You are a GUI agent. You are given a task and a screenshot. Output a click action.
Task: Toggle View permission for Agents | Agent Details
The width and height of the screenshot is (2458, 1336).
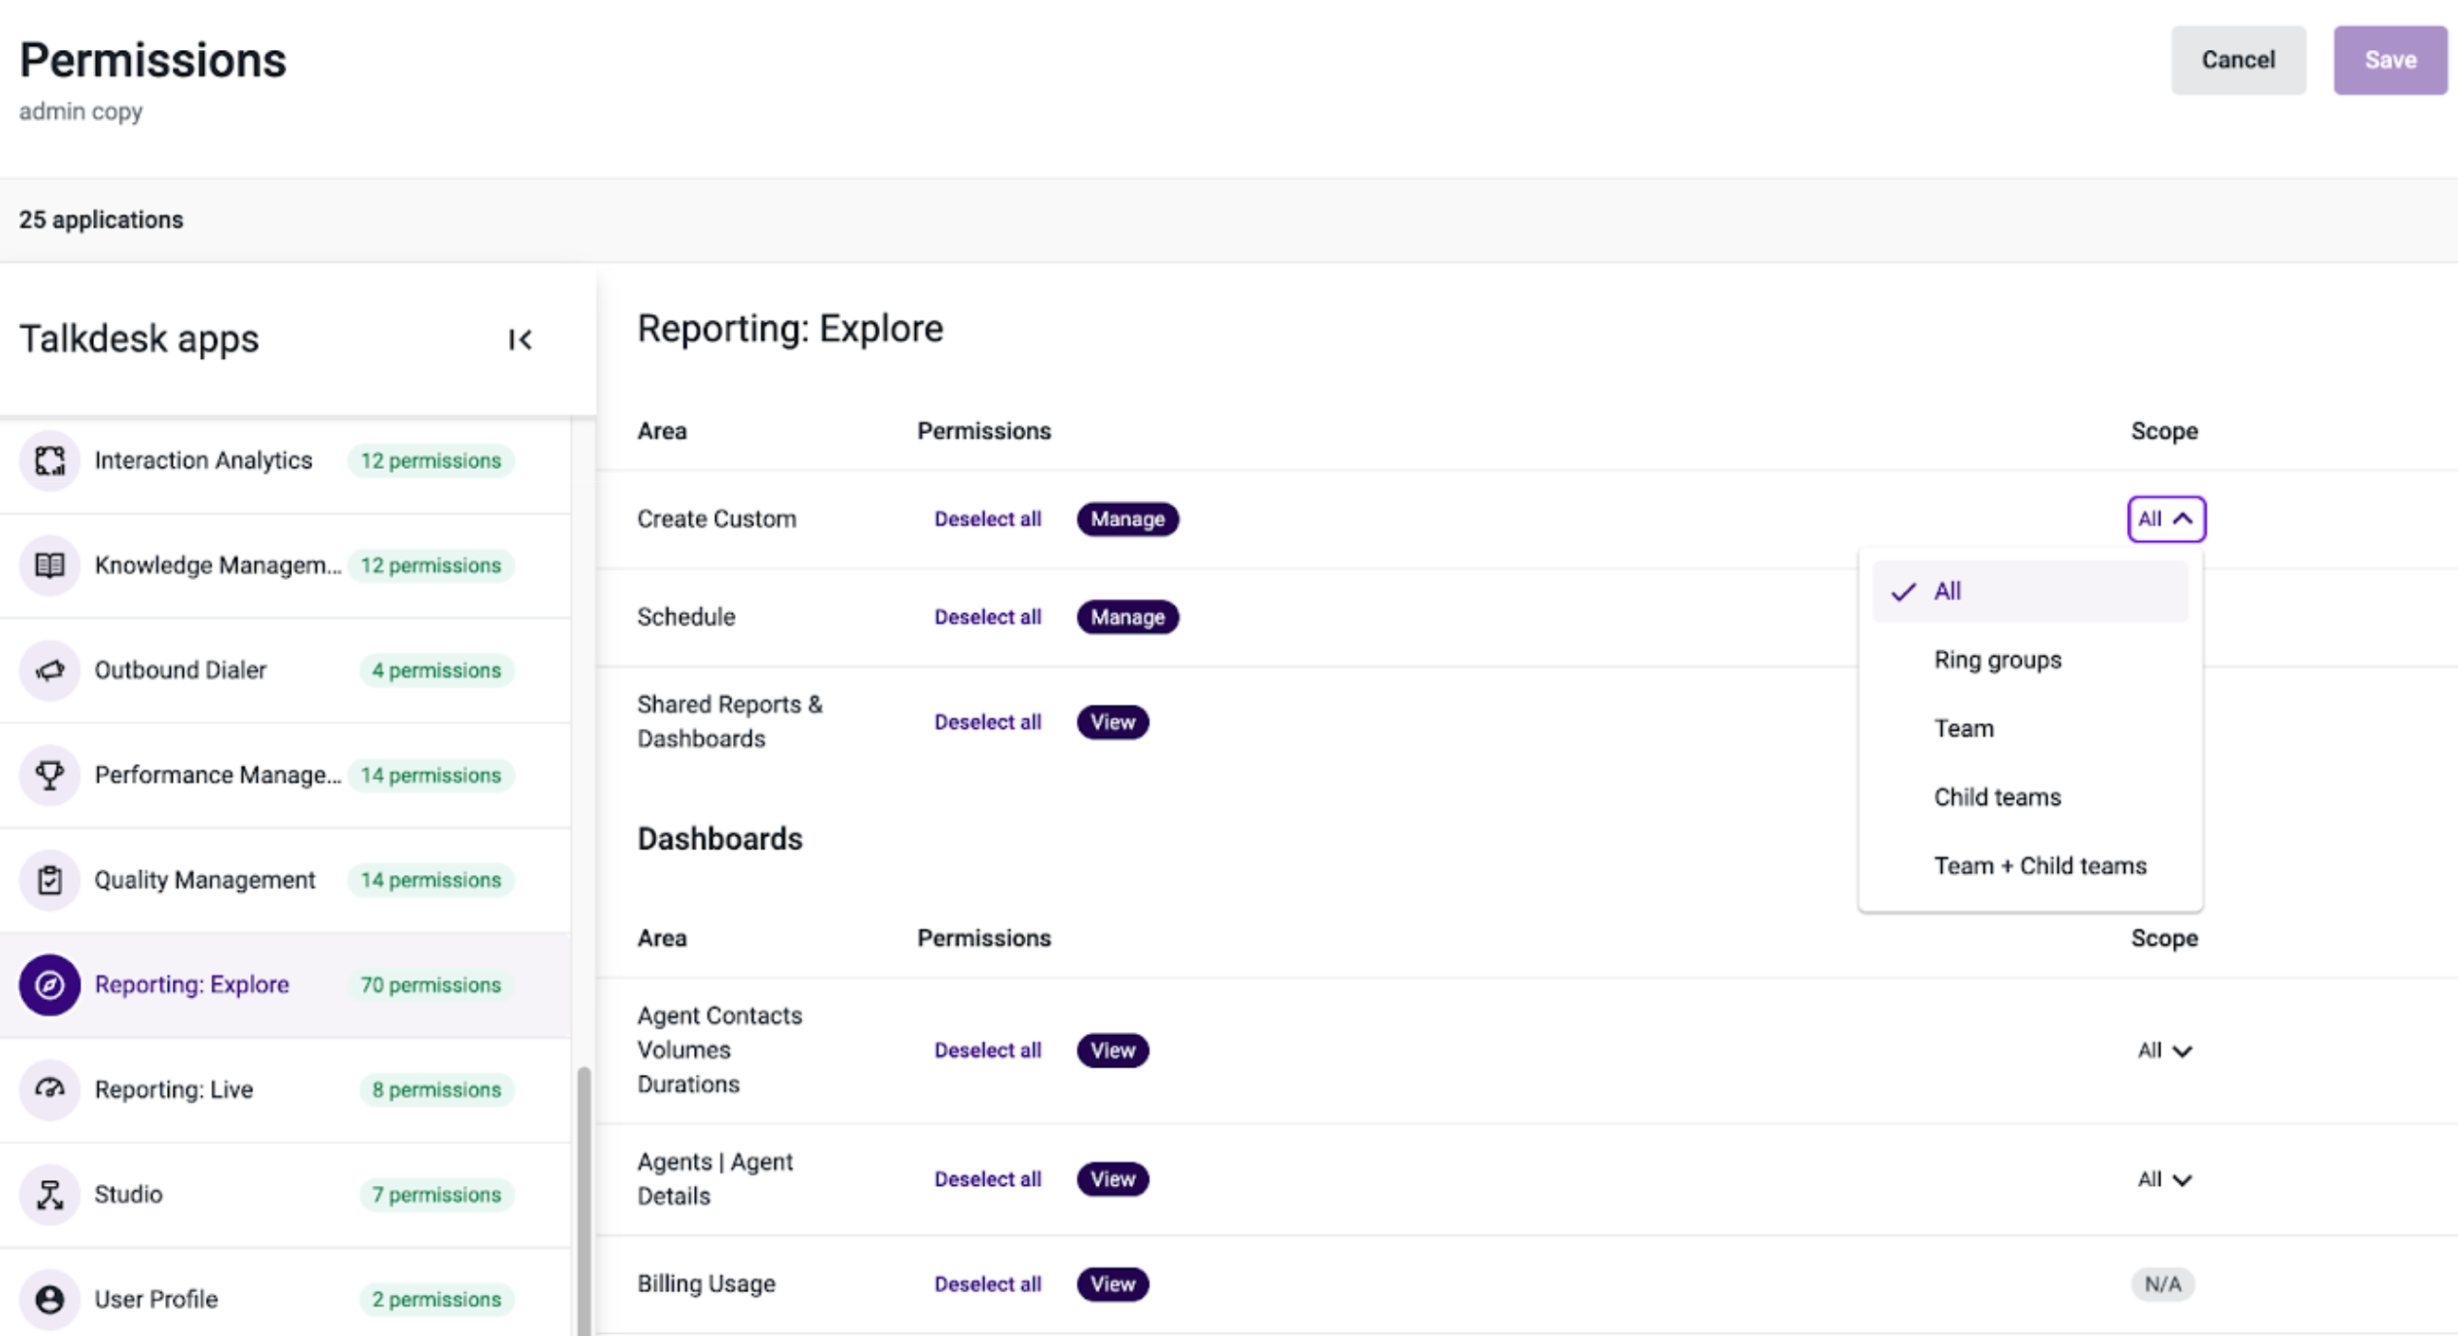tap(1112, 1179)
